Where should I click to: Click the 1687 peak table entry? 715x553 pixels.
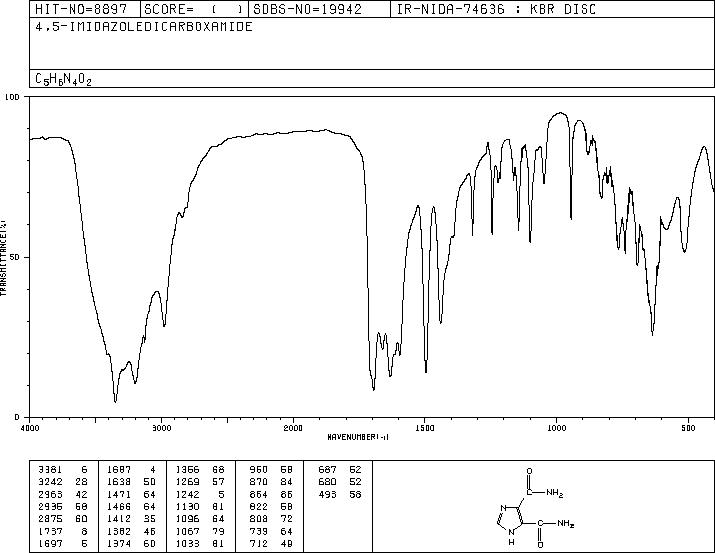coord(131,470)
